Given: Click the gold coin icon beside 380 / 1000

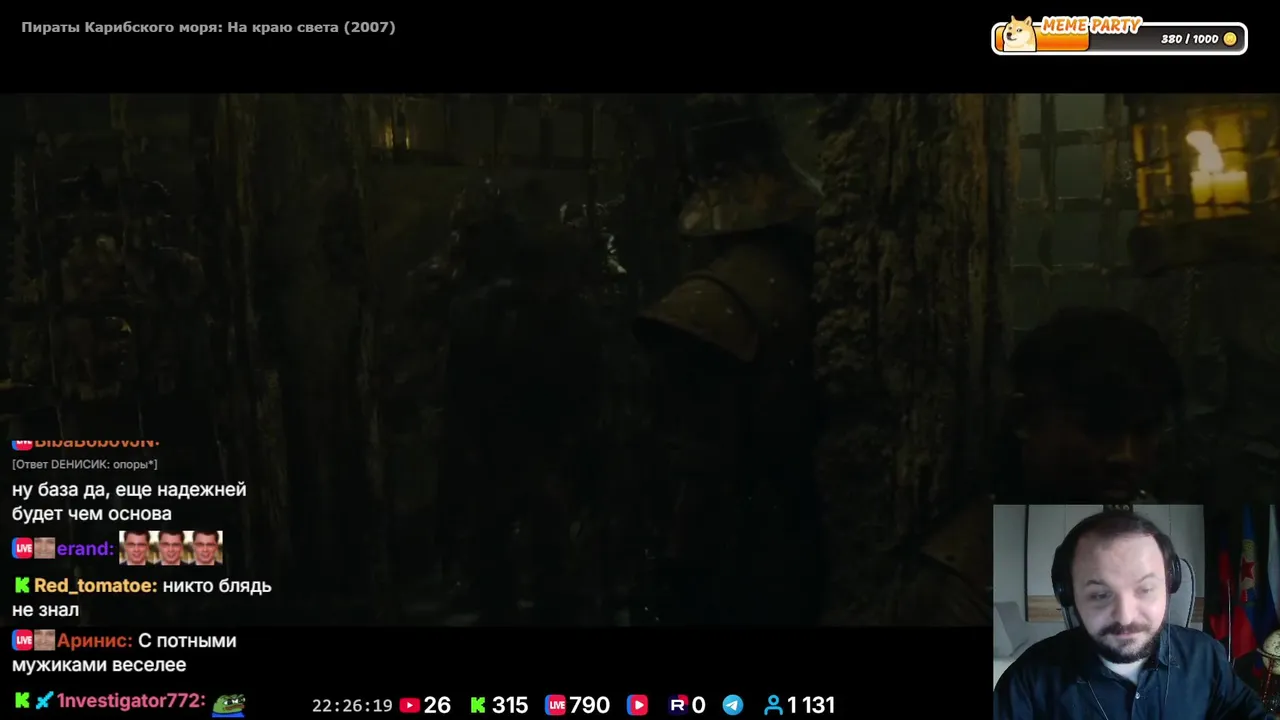Looking at the screenshot, I should [x=1230, y=39].
